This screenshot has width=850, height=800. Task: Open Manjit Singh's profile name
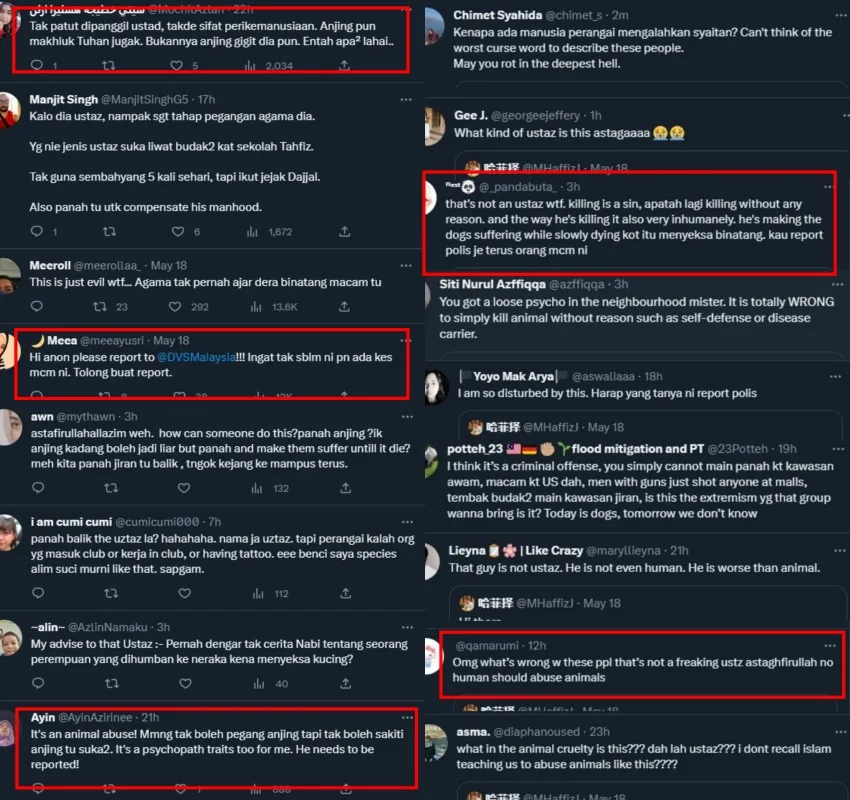point(63,99)
